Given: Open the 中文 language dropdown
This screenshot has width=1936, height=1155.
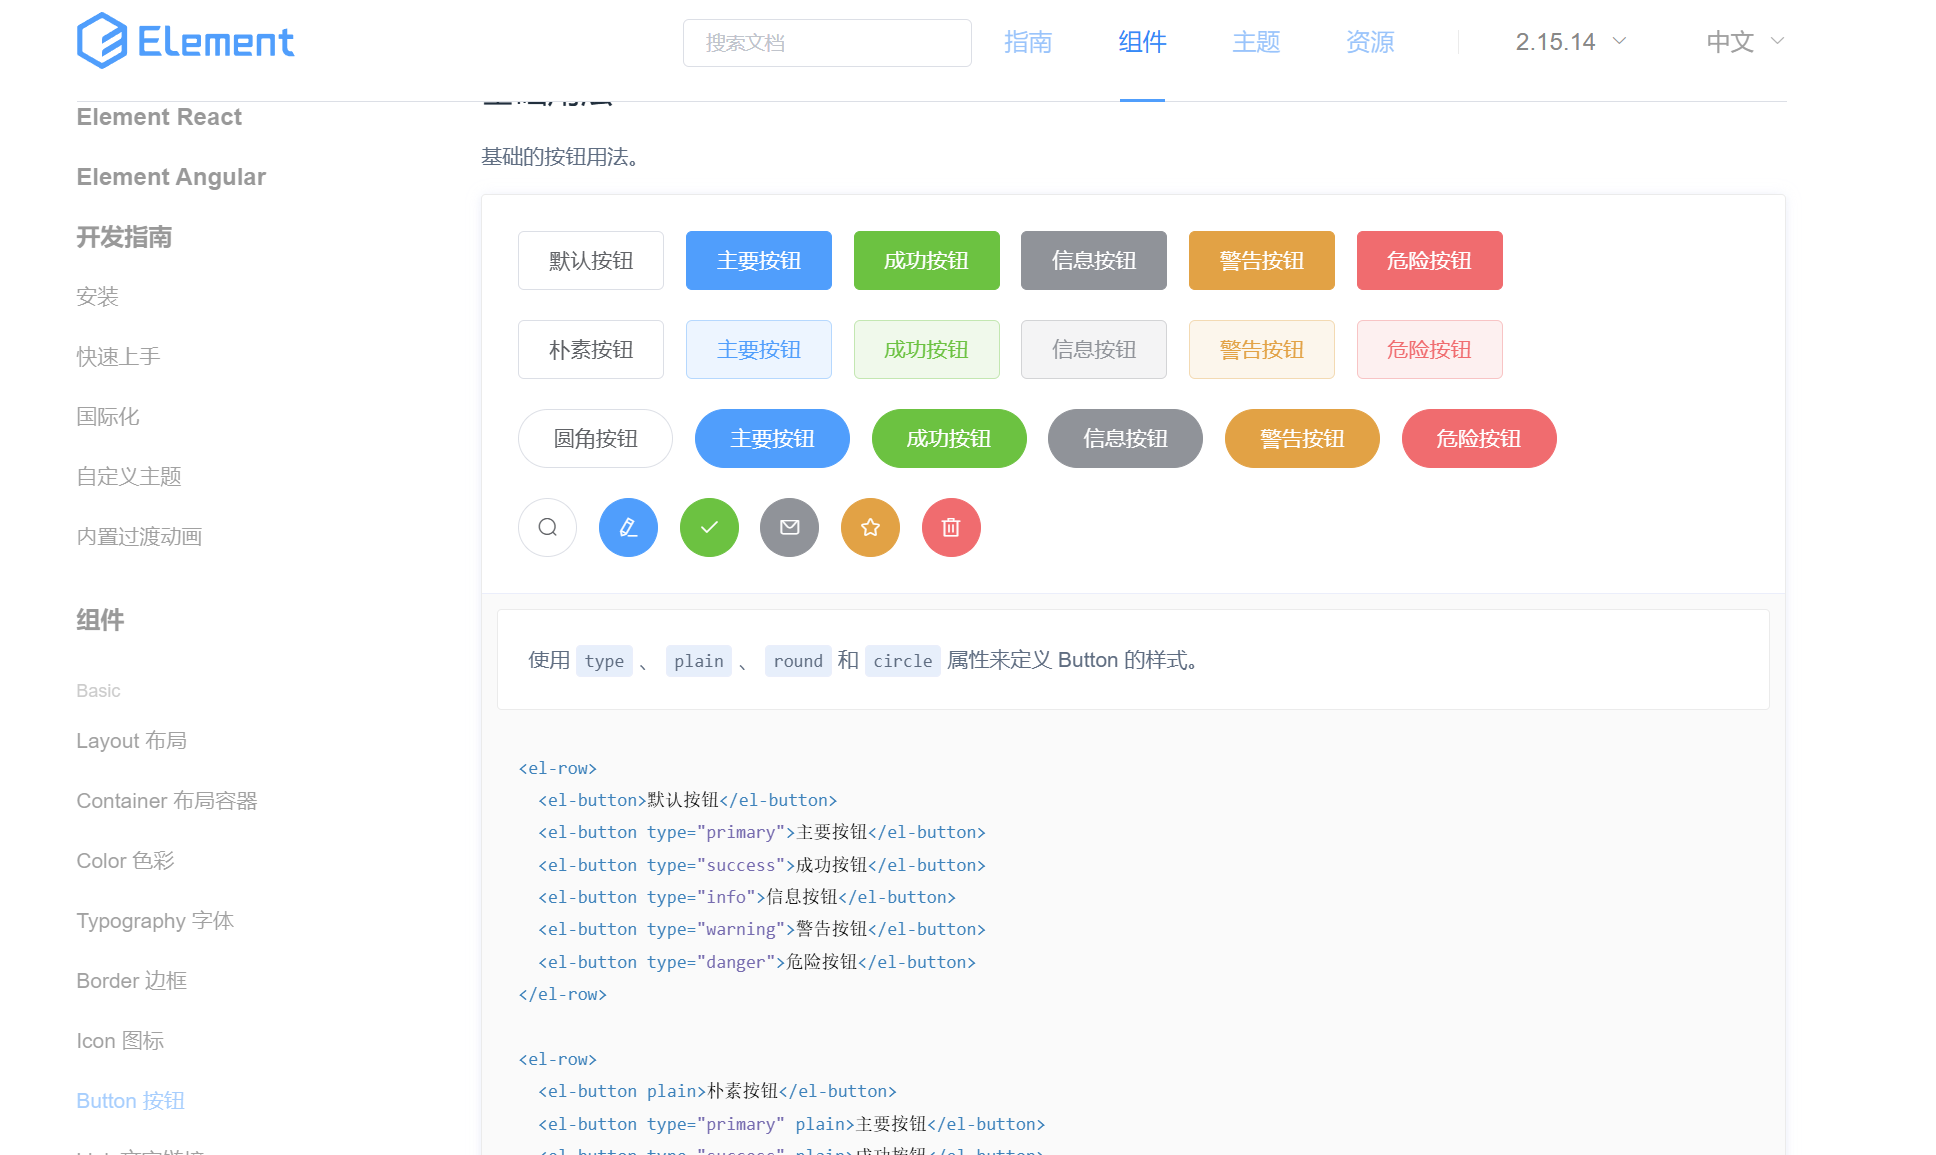Looking at the screenshot, I should click(x=1744, y=42).
